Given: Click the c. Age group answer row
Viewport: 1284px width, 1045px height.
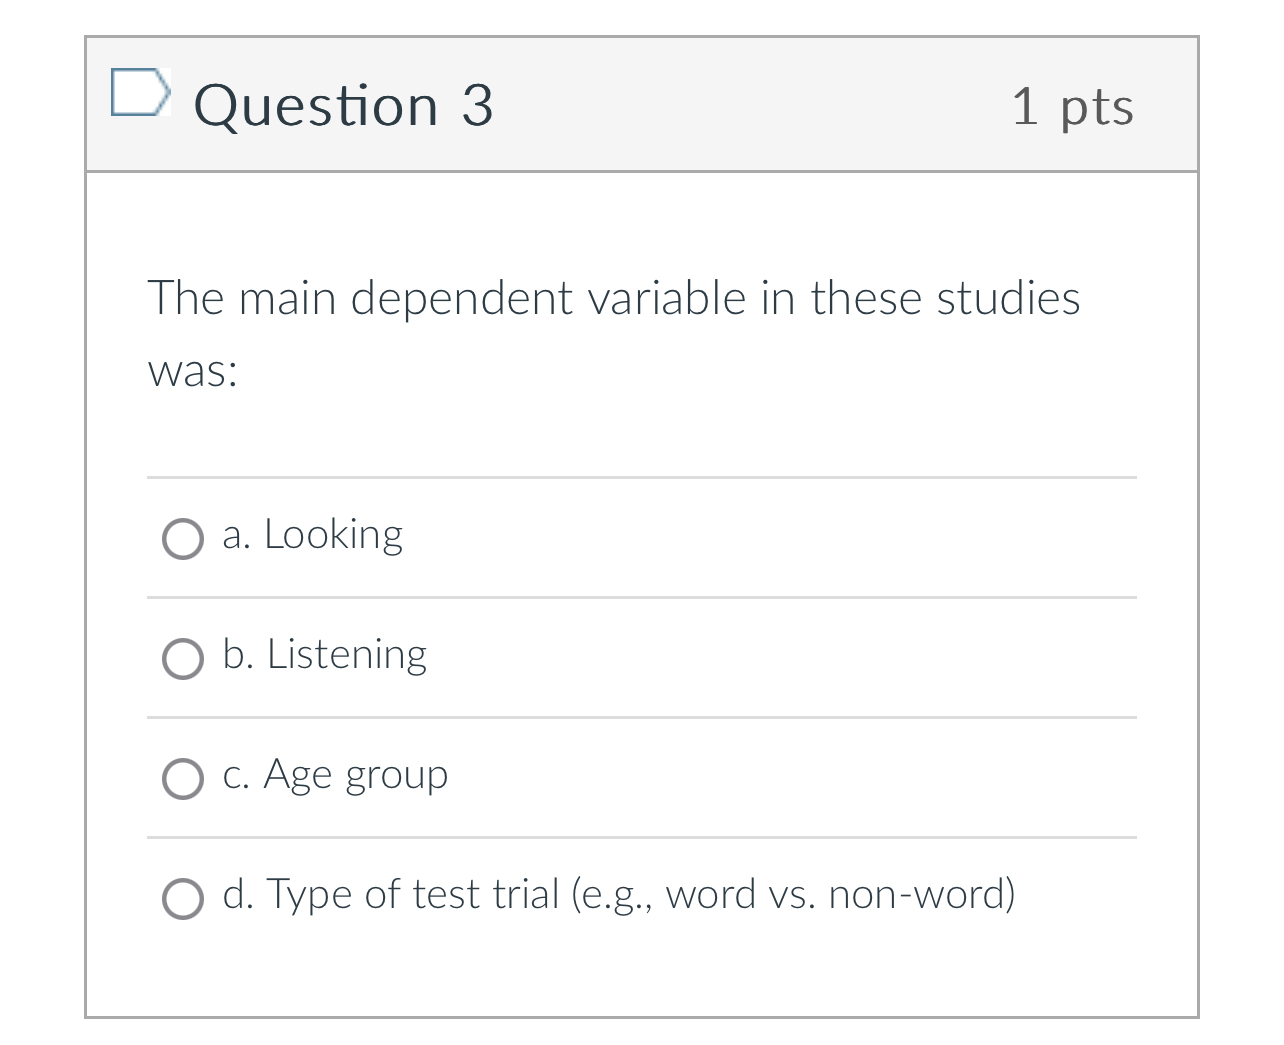Looking at the screenshot, I should coord(335,775).
